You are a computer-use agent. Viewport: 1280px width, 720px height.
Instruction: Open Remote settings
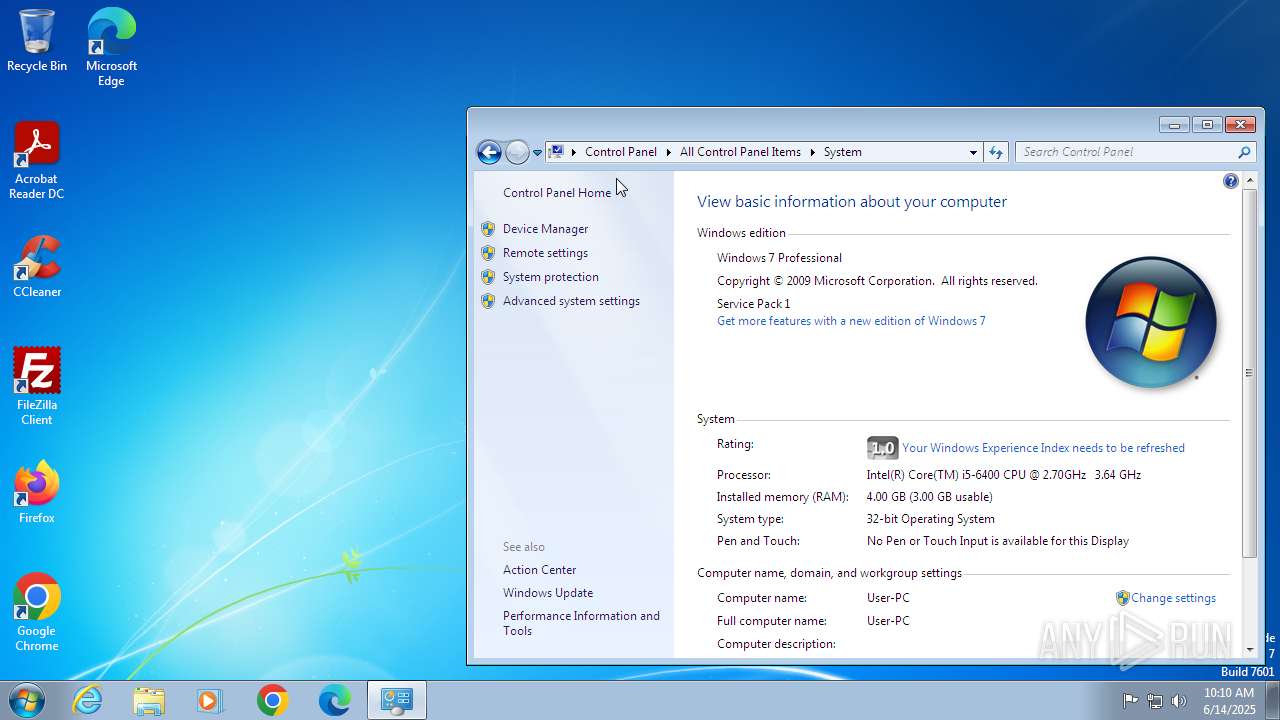pos(545,253)
